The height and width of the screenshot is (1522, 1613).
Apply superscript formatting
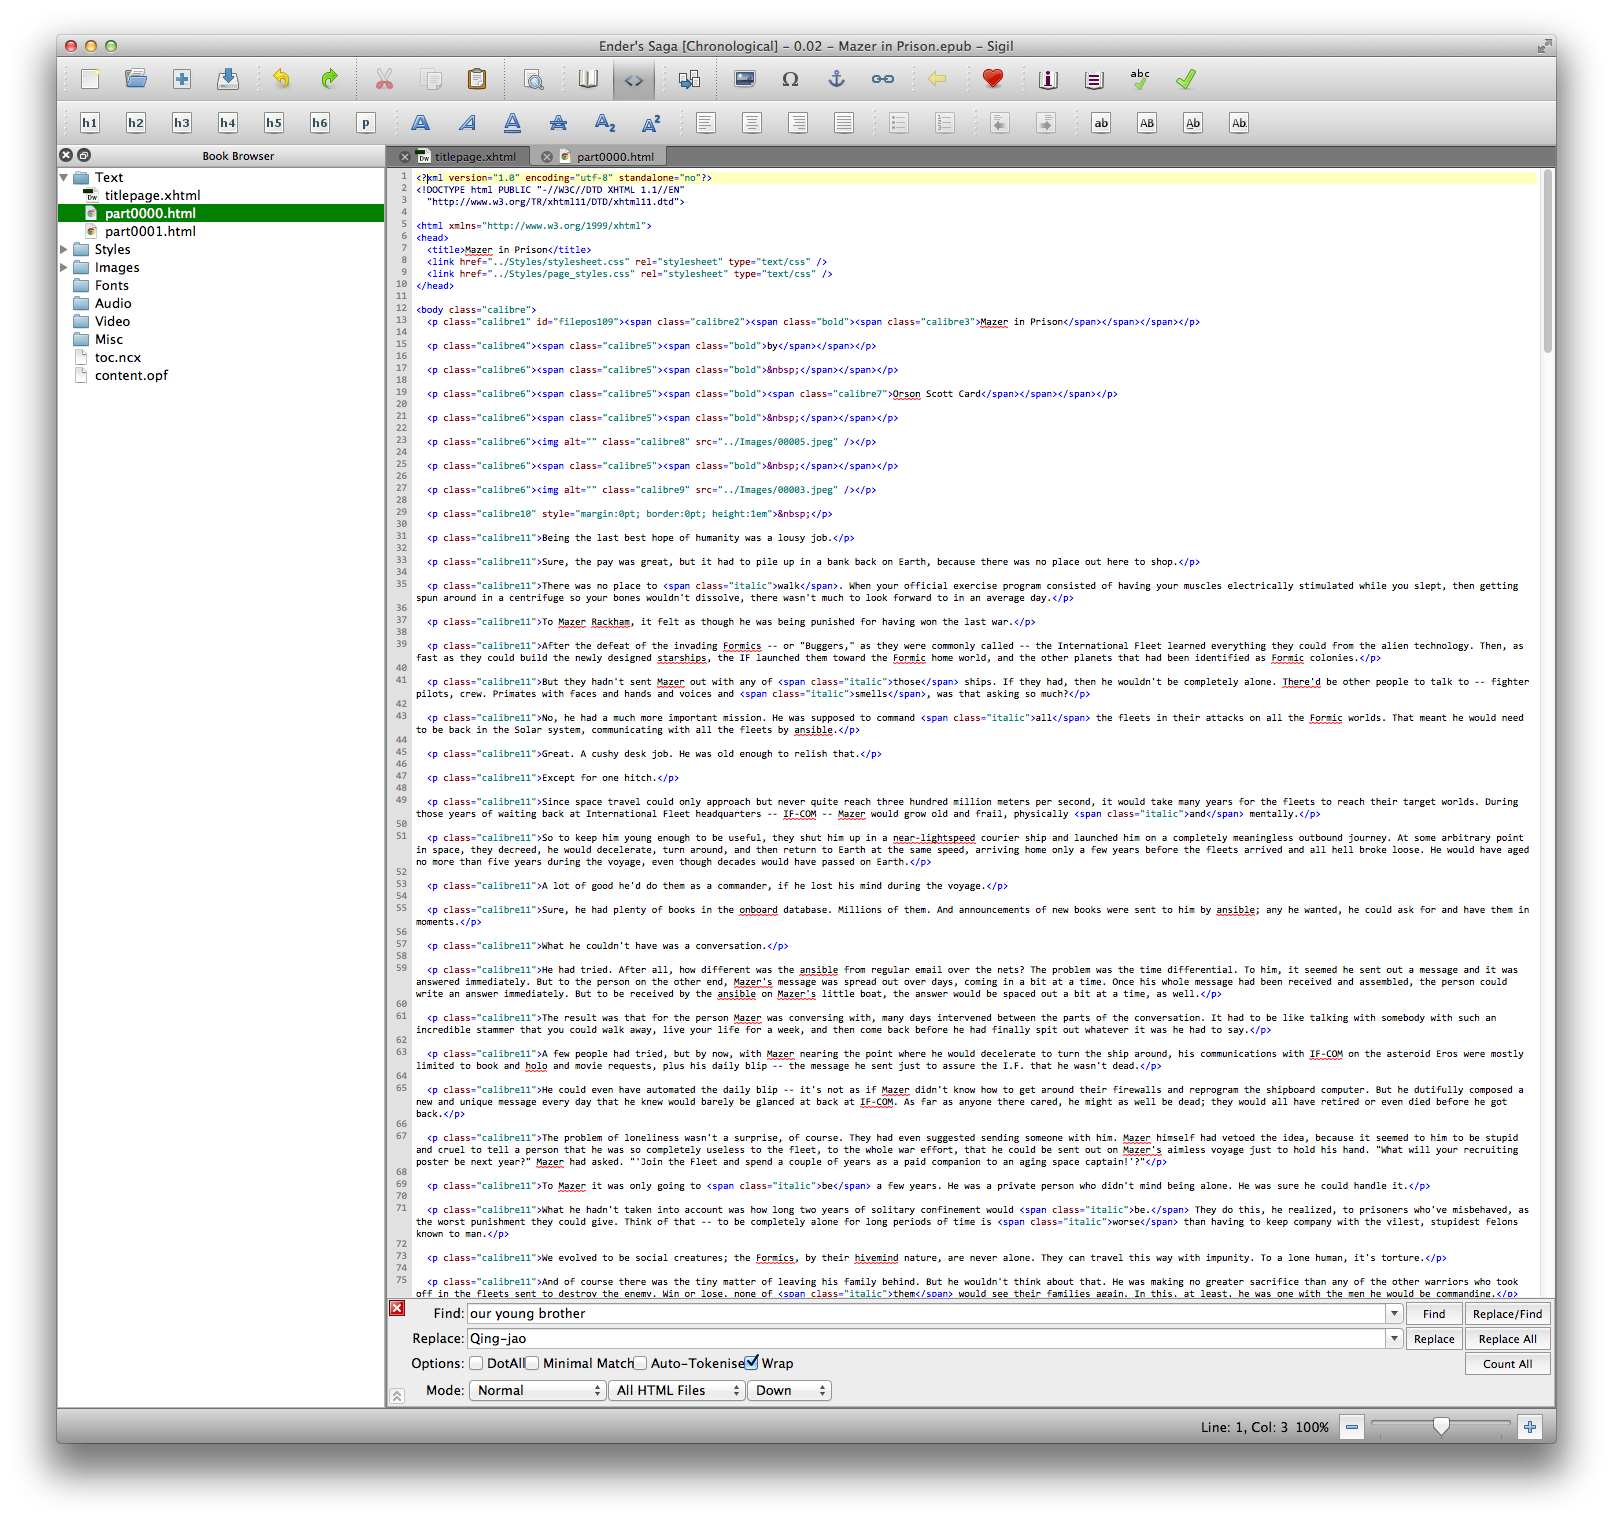coord(651,123)
